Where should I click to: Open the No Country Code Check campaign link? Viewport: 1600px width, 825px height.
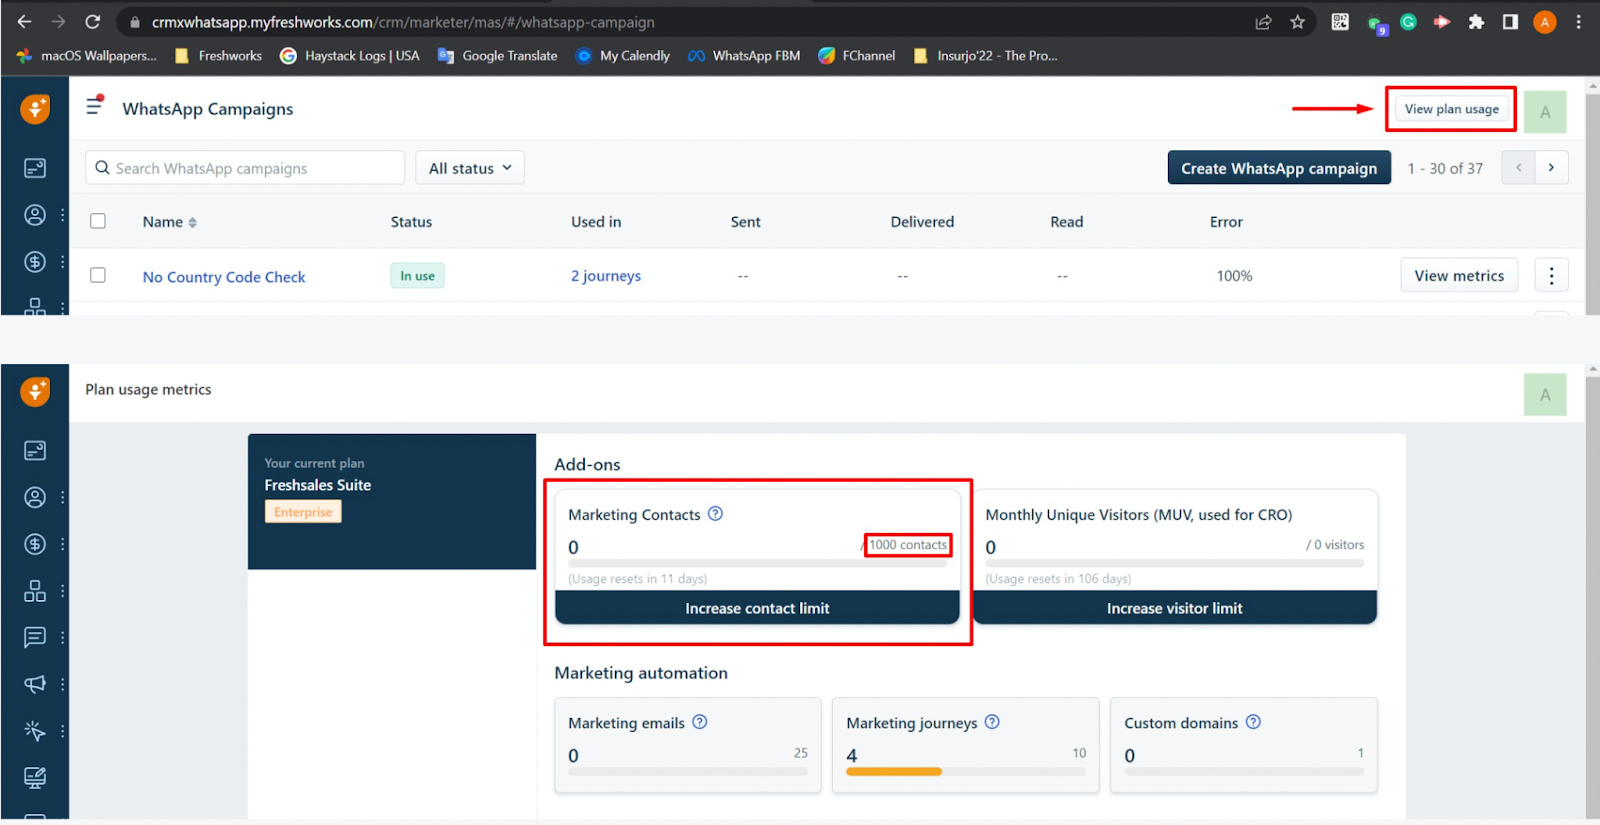[224, 277]
